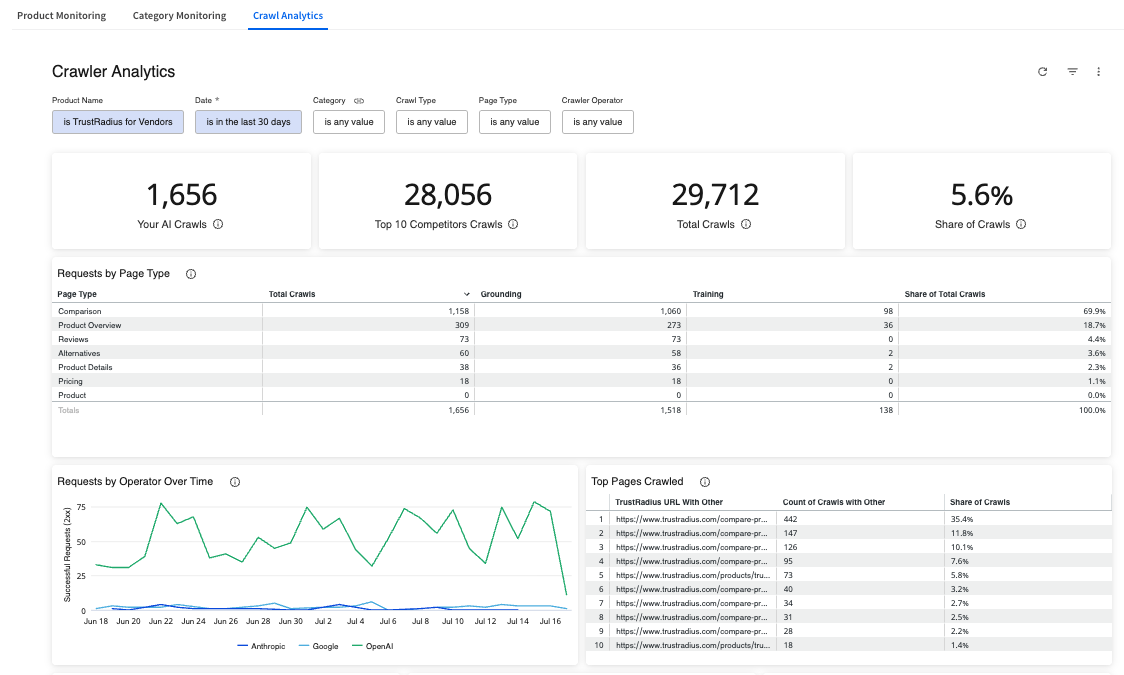This screenshot has height=675, width=1124.
Task: Sort by the Grounding column header
Action: pyautogui.click(x=501, y=295)
